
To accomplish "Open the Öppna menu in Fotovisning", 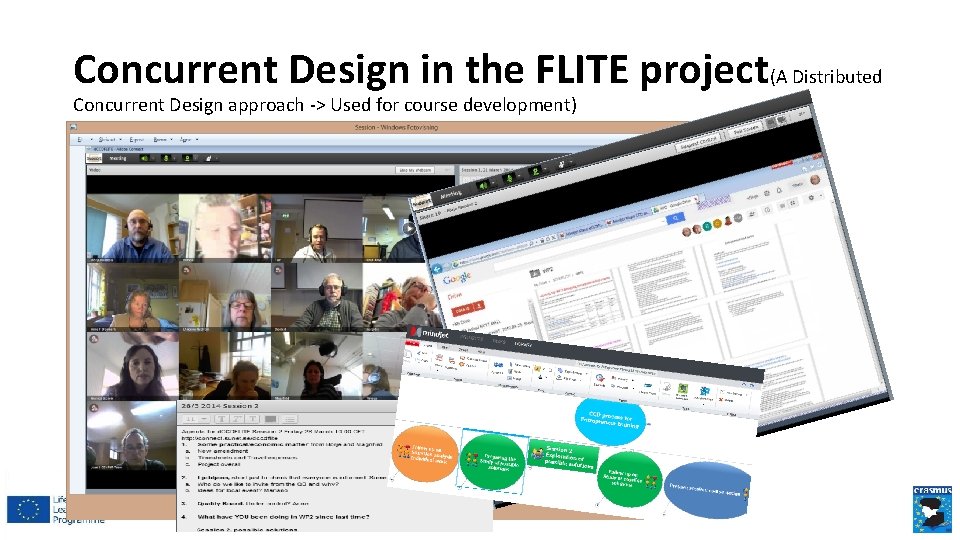I will click(188, 140).
